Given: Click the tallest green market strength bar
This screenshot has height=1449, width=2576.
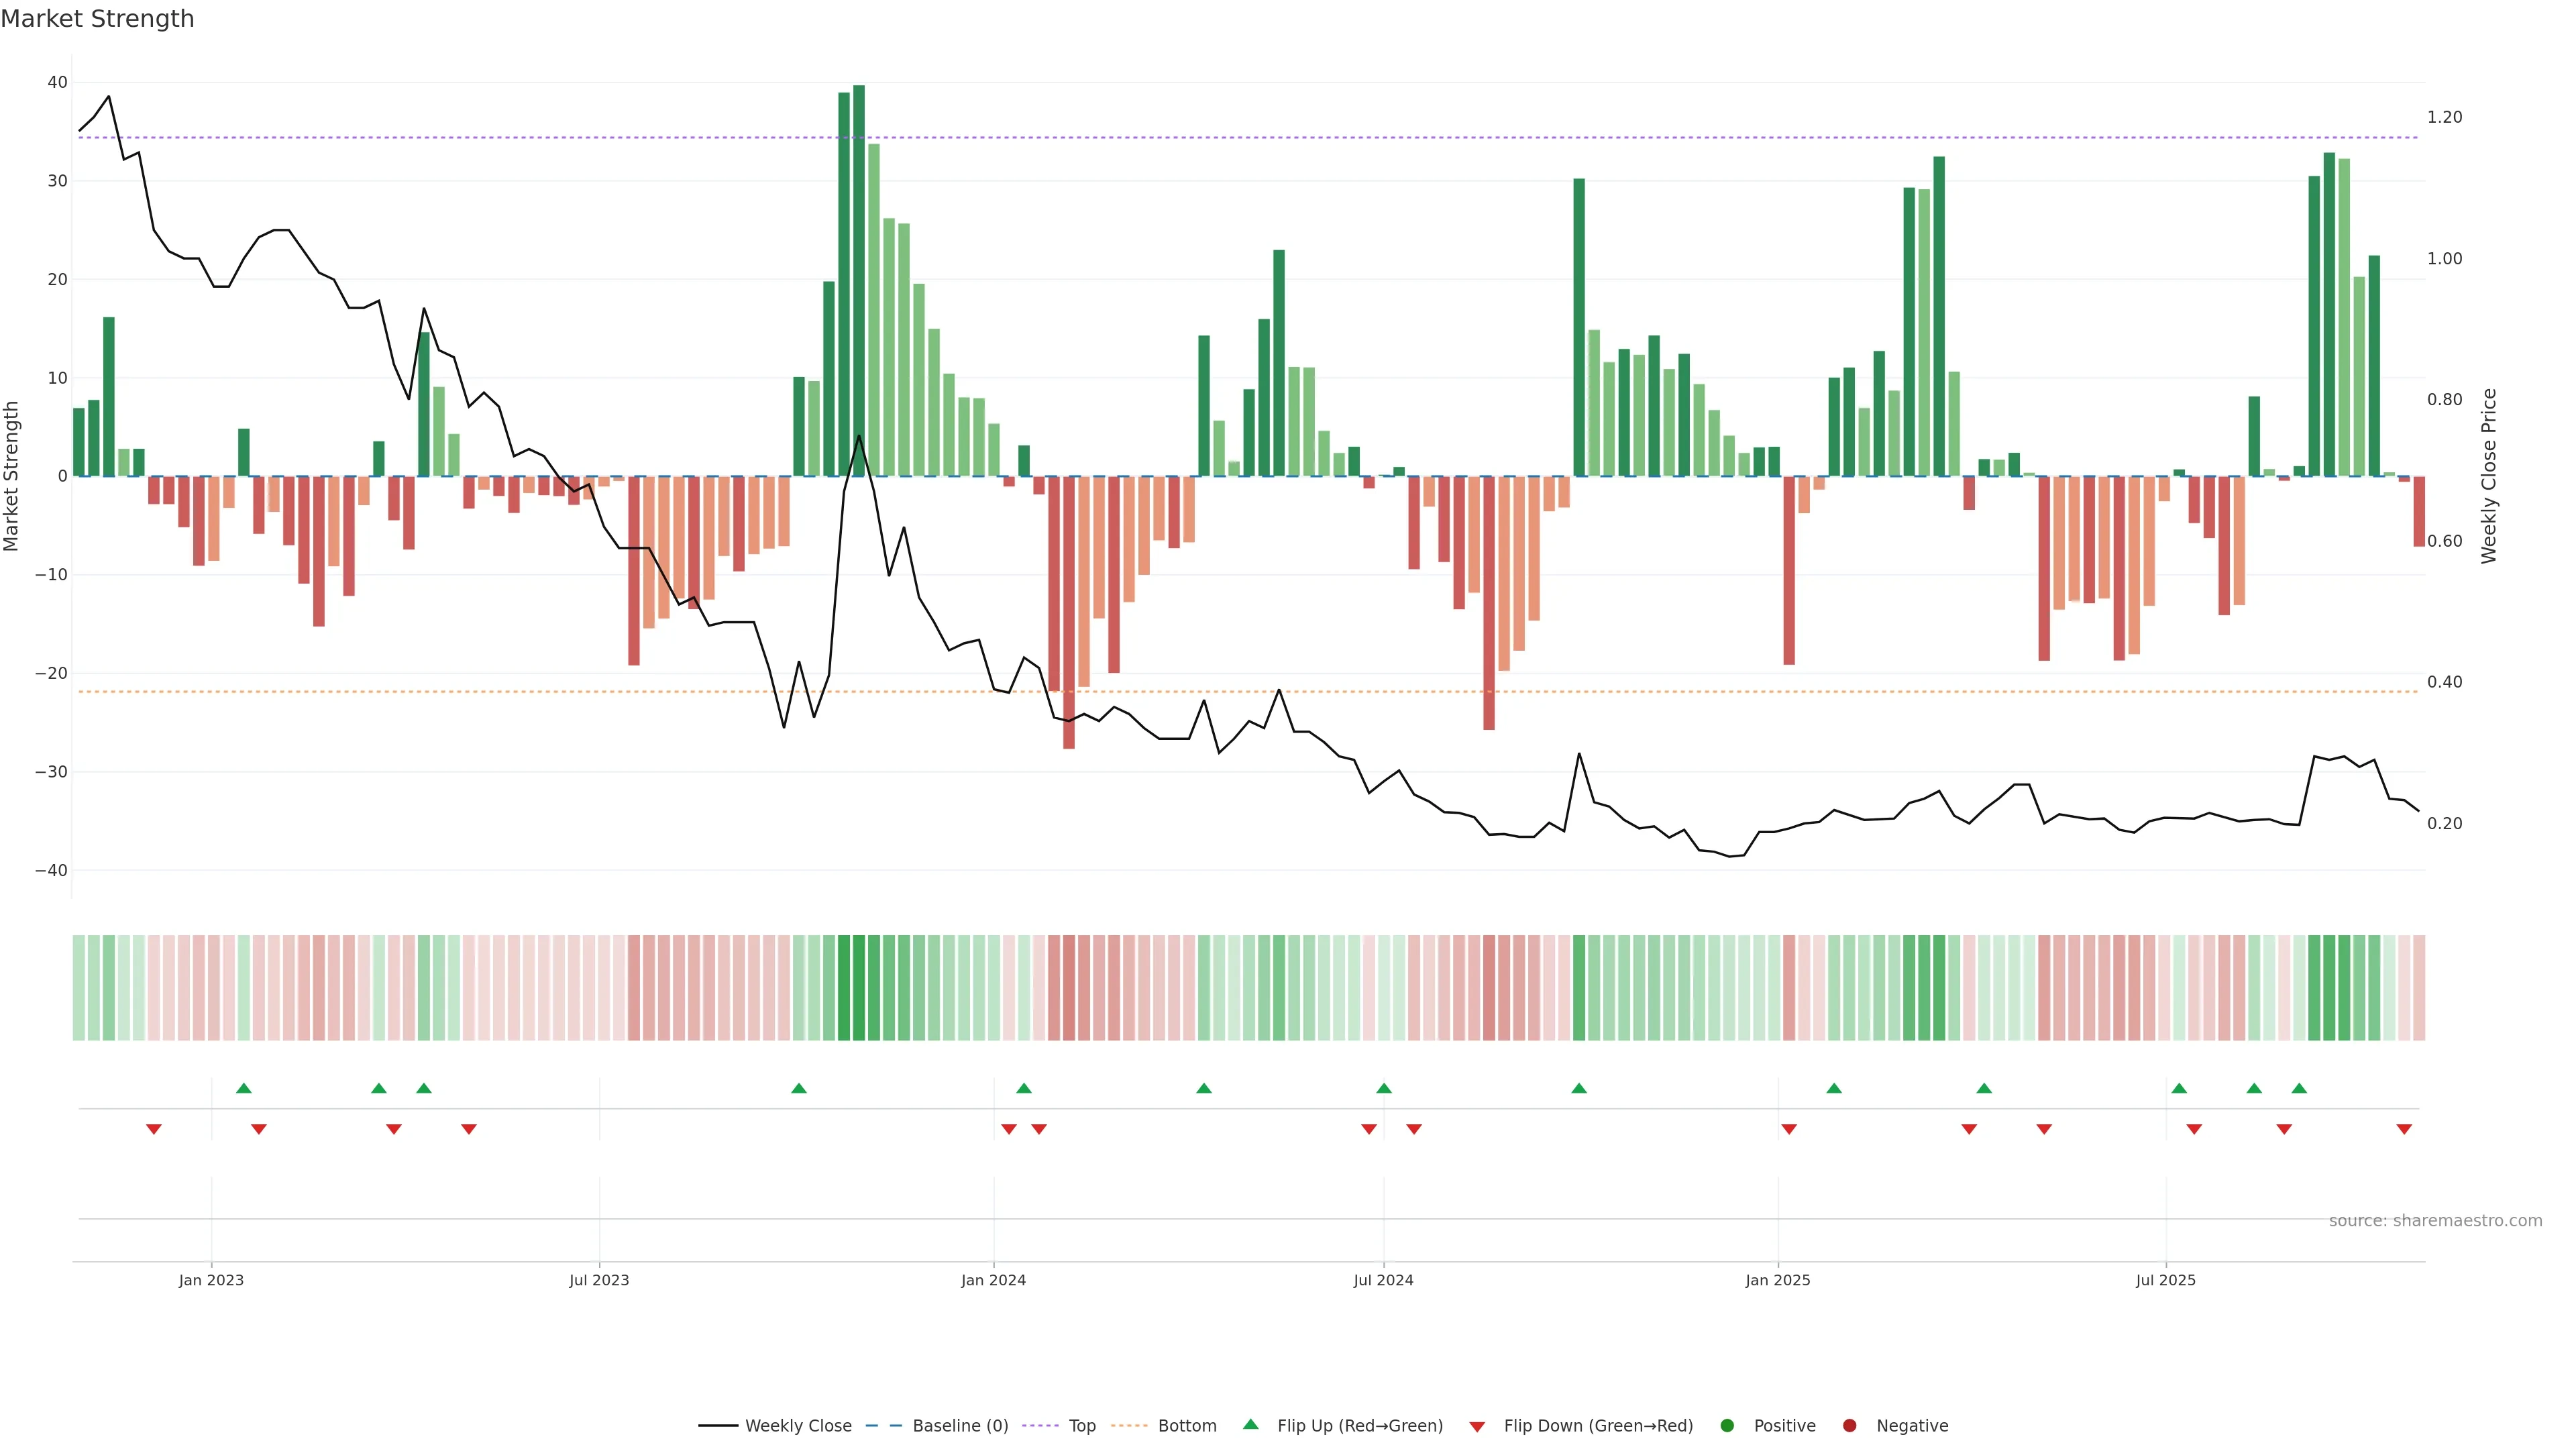Looking at the screenshot, I should click(x=859, y=280).
